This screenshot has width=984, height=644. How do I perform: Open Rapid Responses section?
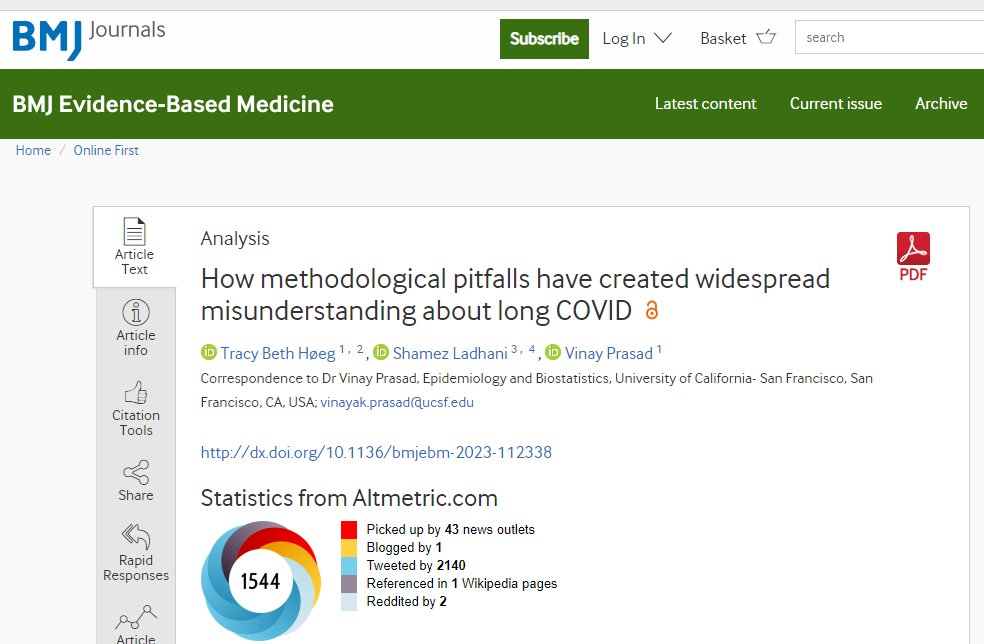pos(135,552)
